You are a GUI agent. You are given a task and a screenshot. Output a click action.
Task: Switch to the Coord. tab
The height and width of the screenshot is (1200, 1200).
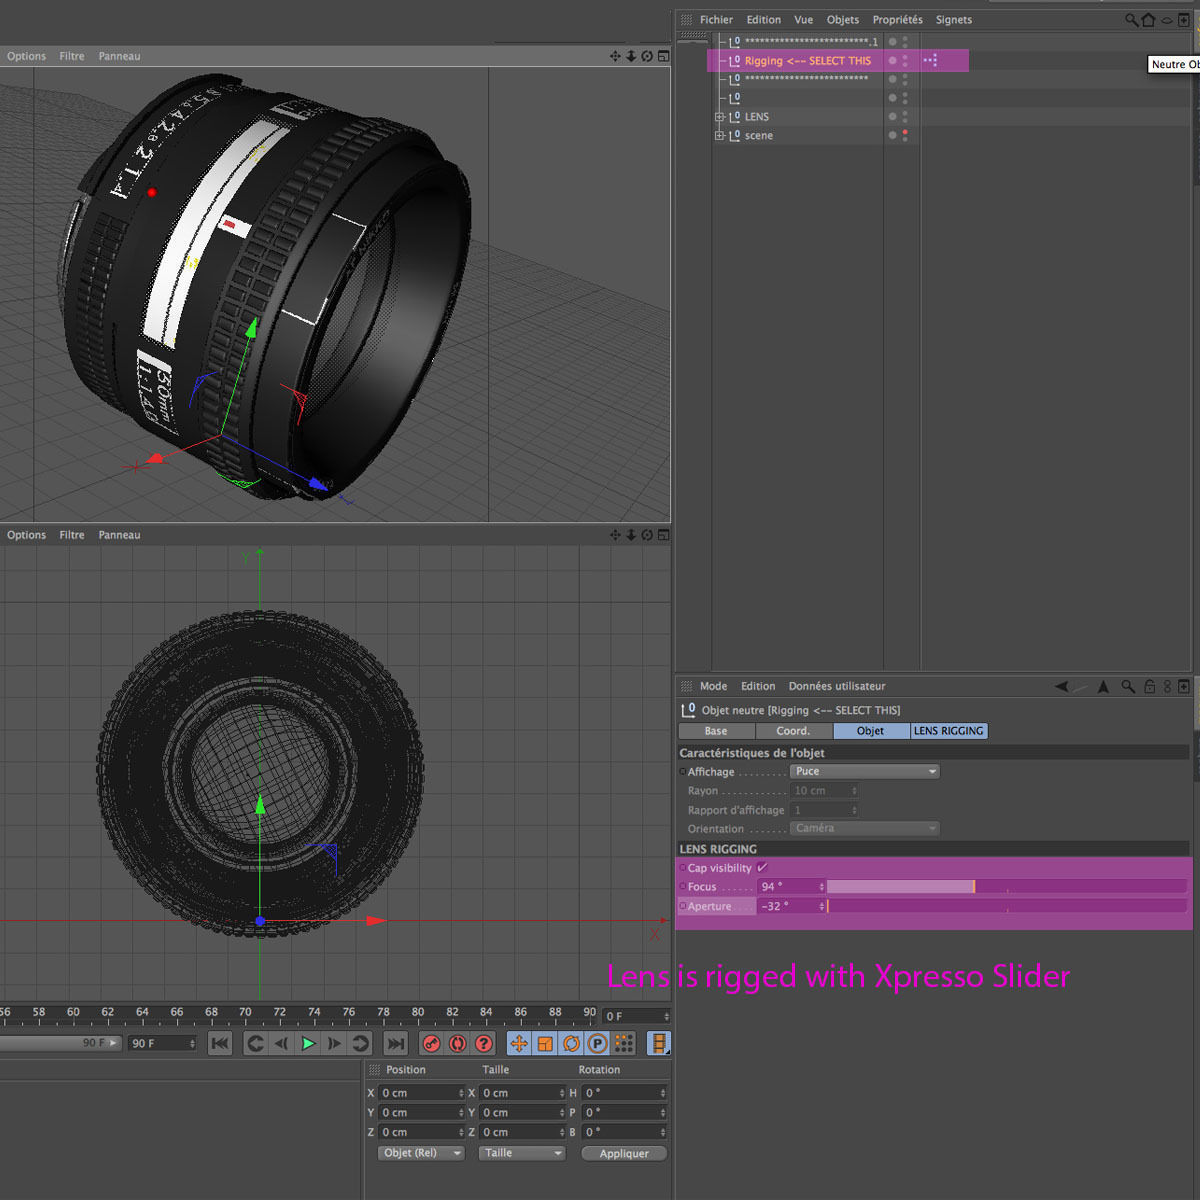click(793, 731)
